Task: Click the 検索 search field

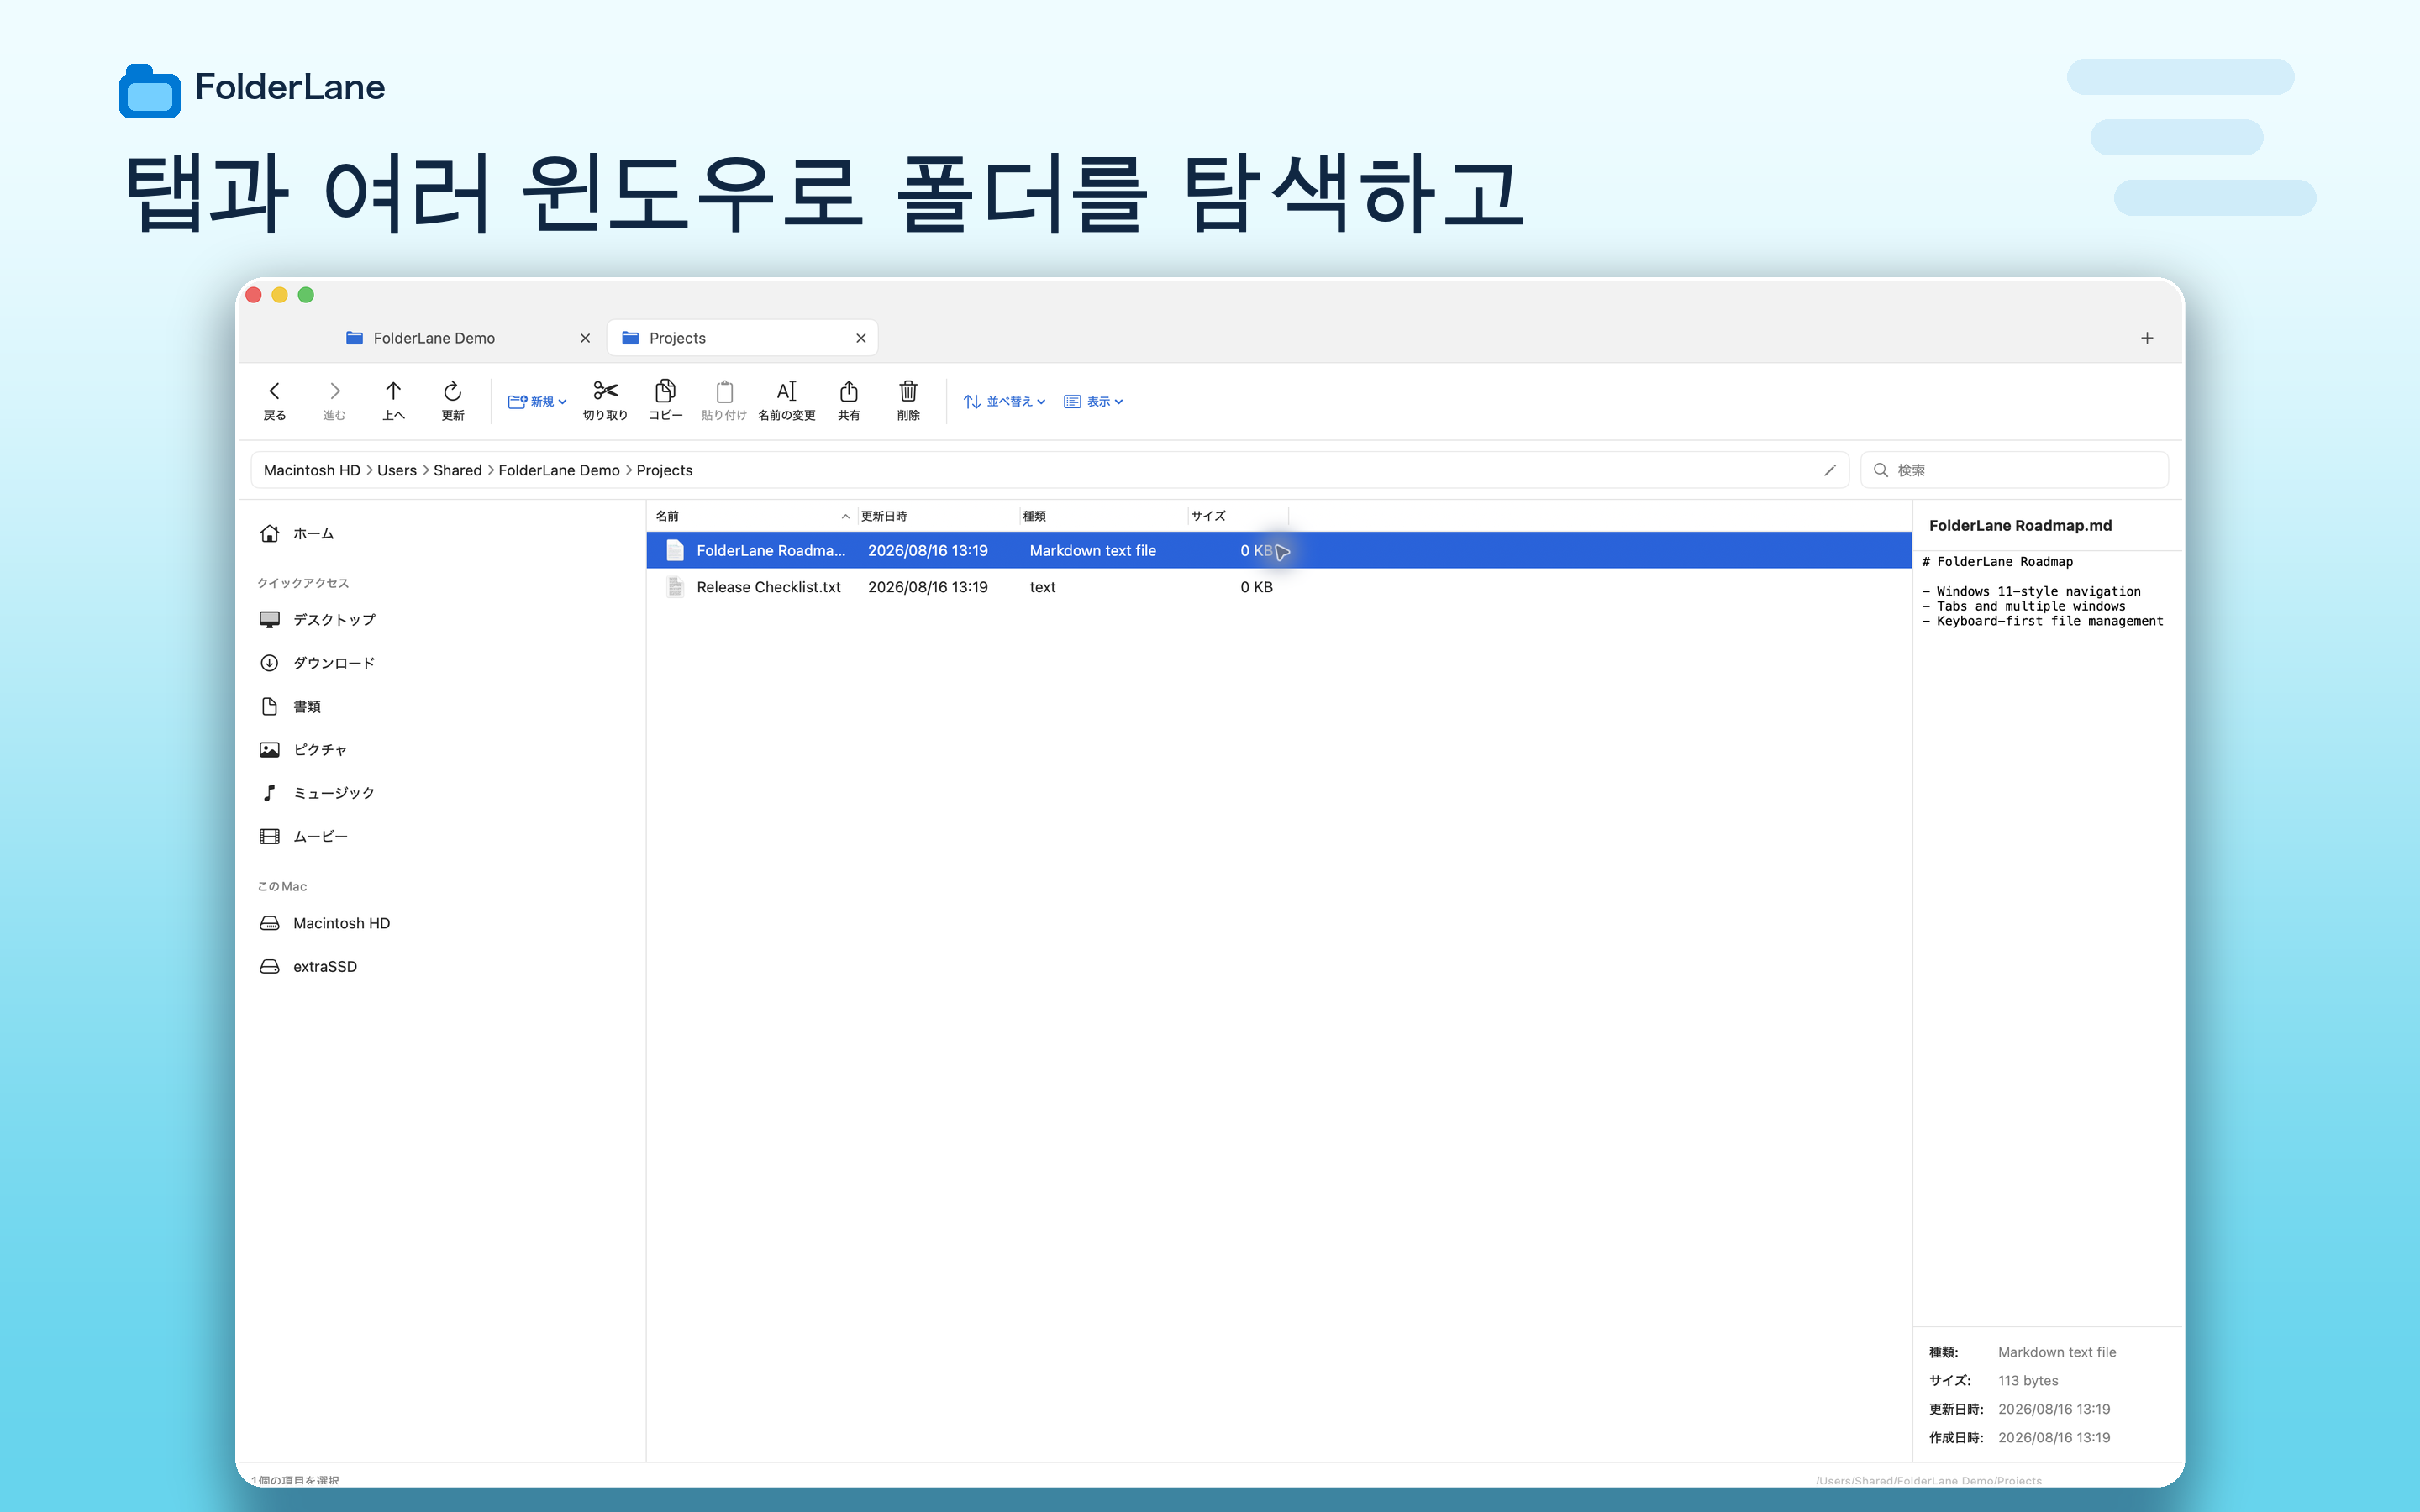Action: coord(2014,470)
